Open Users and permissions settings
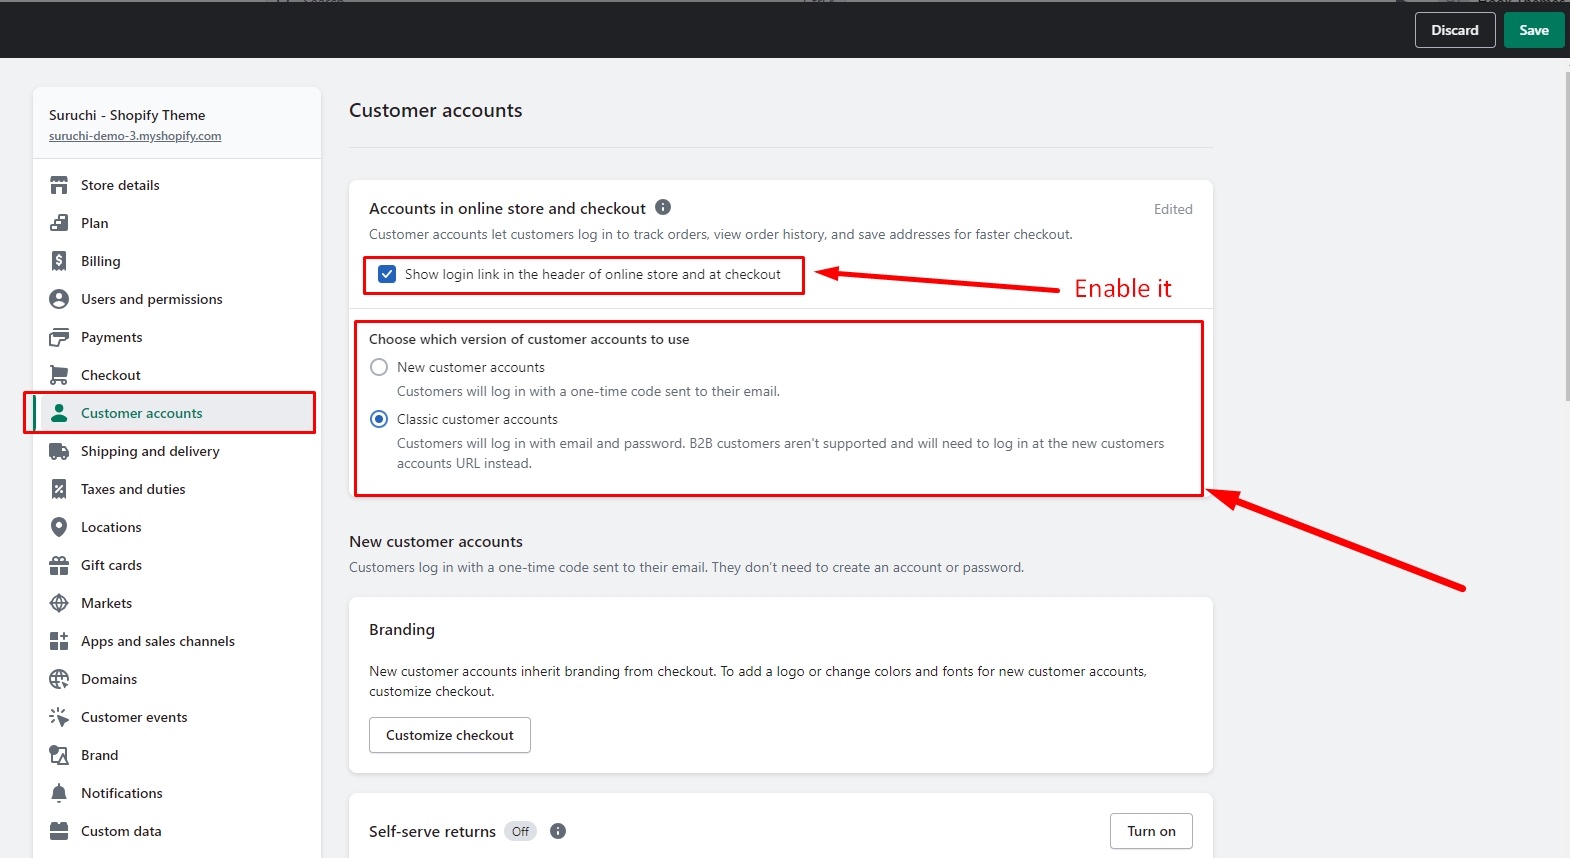 [151, 299]
